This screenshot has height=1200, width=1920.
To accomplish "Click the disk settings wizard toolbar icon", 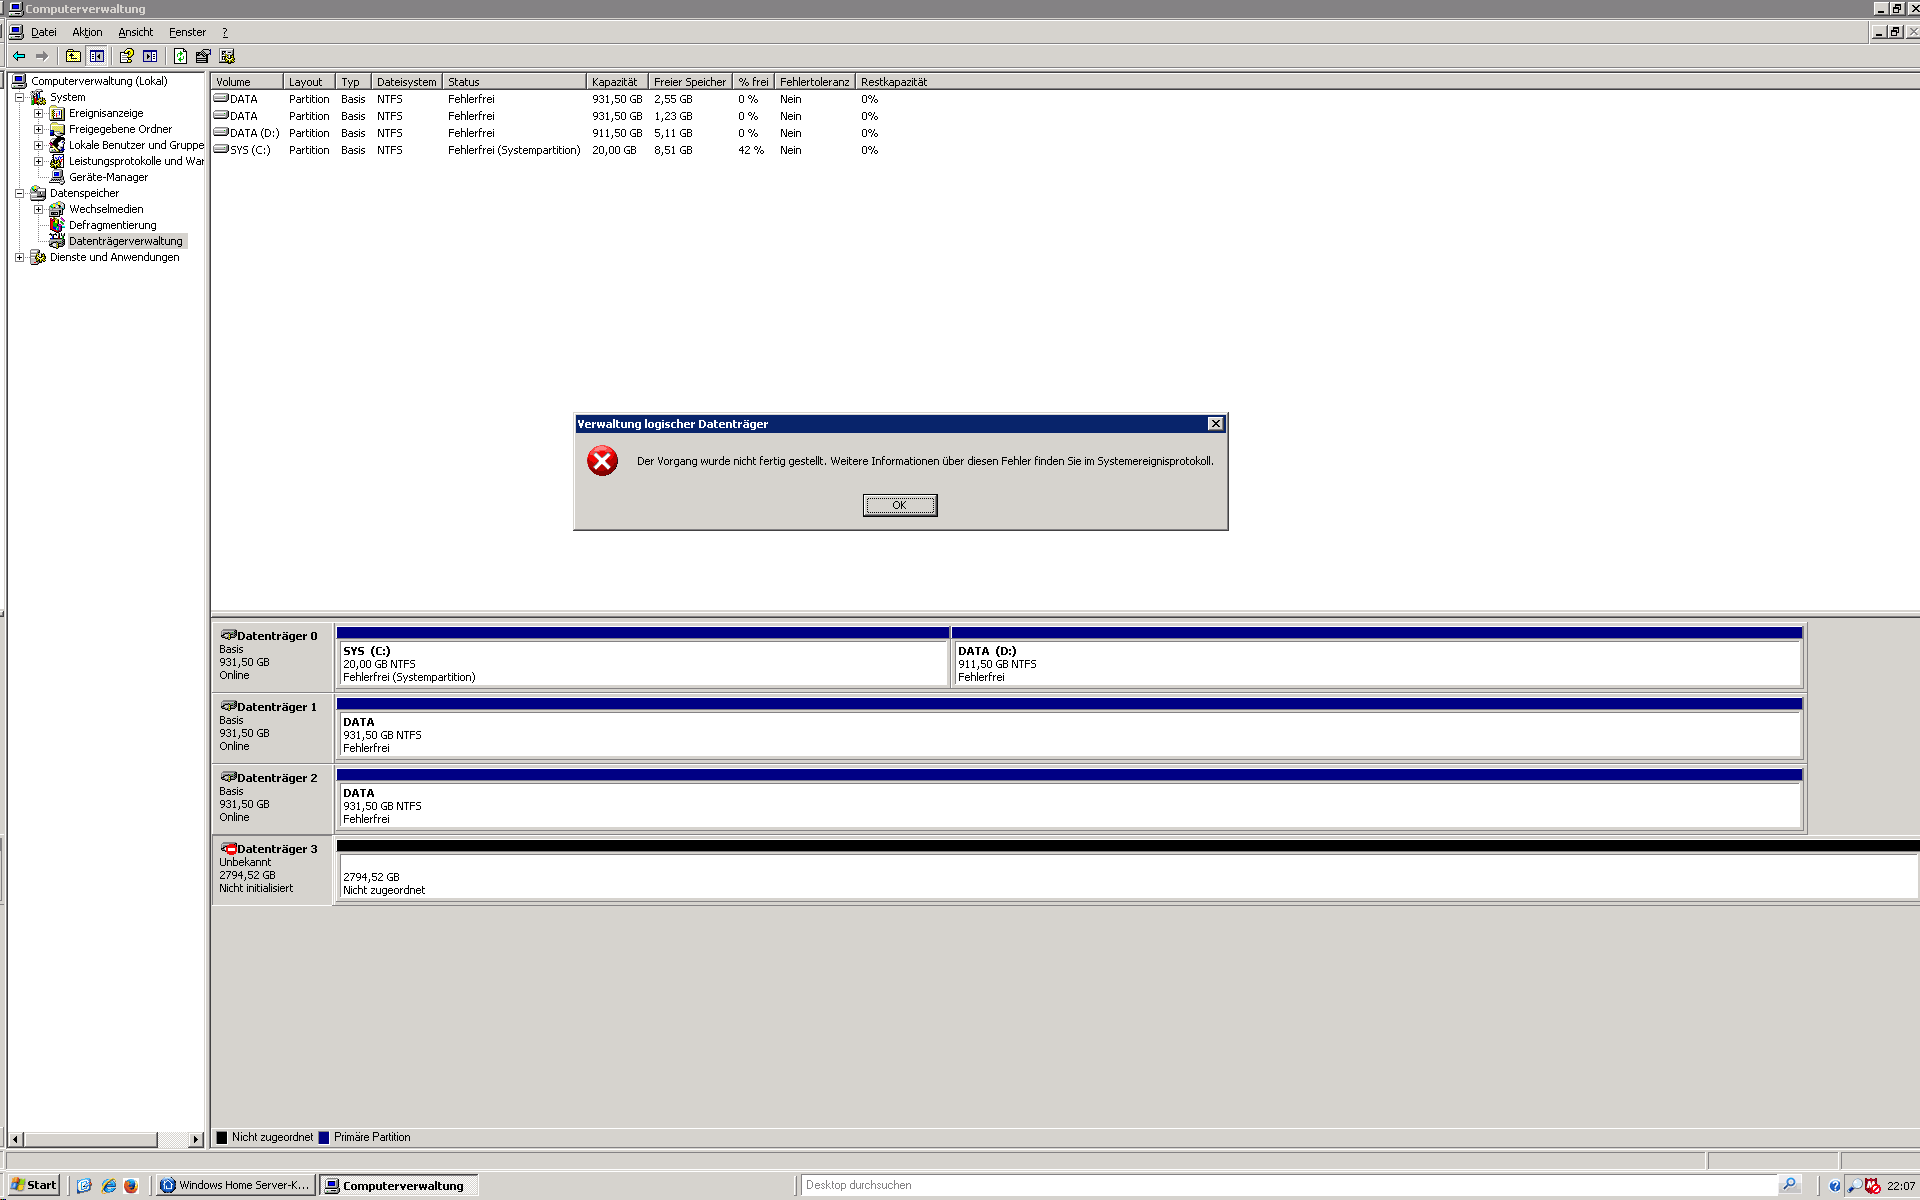I will pyautogui.click(x=227, y=56).
